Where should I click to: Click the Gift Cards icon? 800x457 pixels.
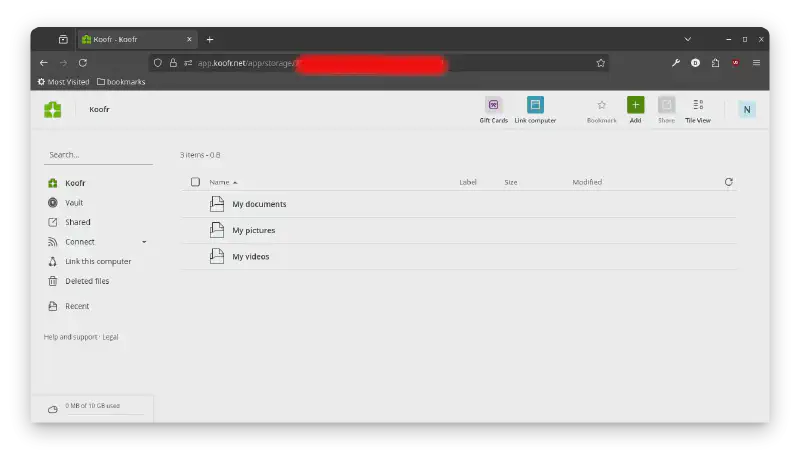point(493,105)
